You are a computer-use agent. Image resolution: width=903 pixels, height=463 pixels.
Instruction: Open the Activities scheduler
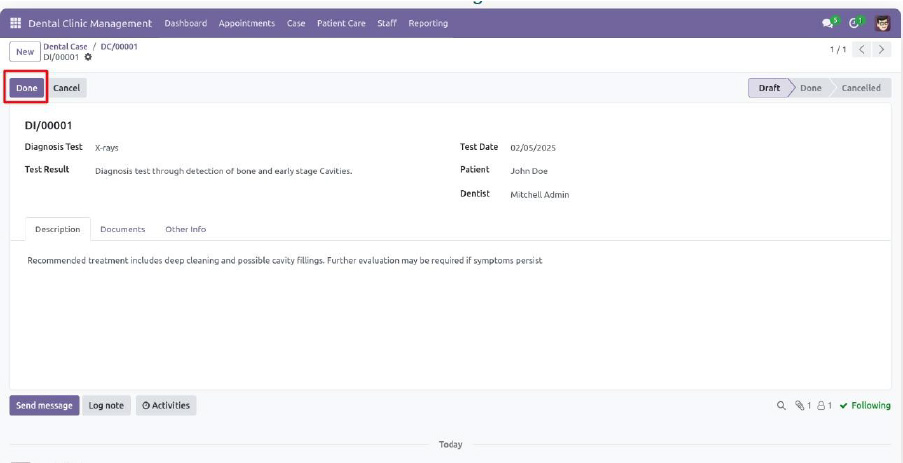click(x=166, y=405)
